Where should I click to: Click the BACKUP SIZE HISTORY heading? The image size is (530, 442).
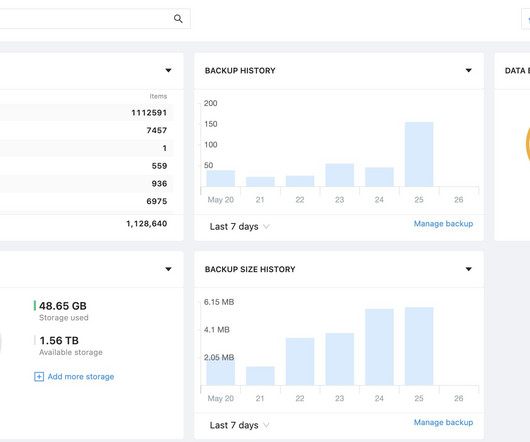[x=250, y=269]
